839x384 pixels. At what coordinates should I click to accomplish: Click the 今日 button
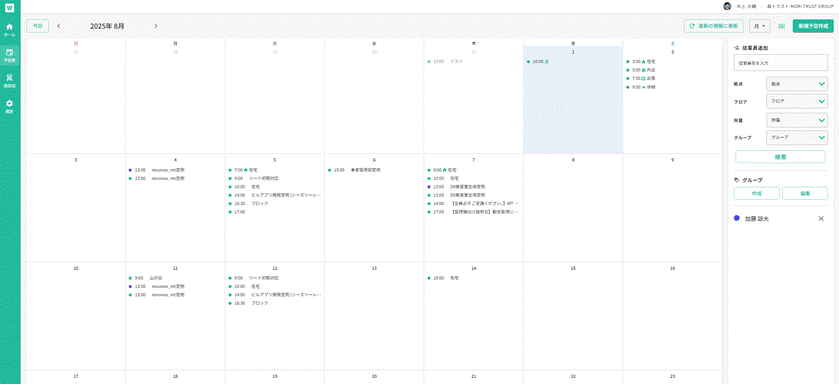point(37,26)
